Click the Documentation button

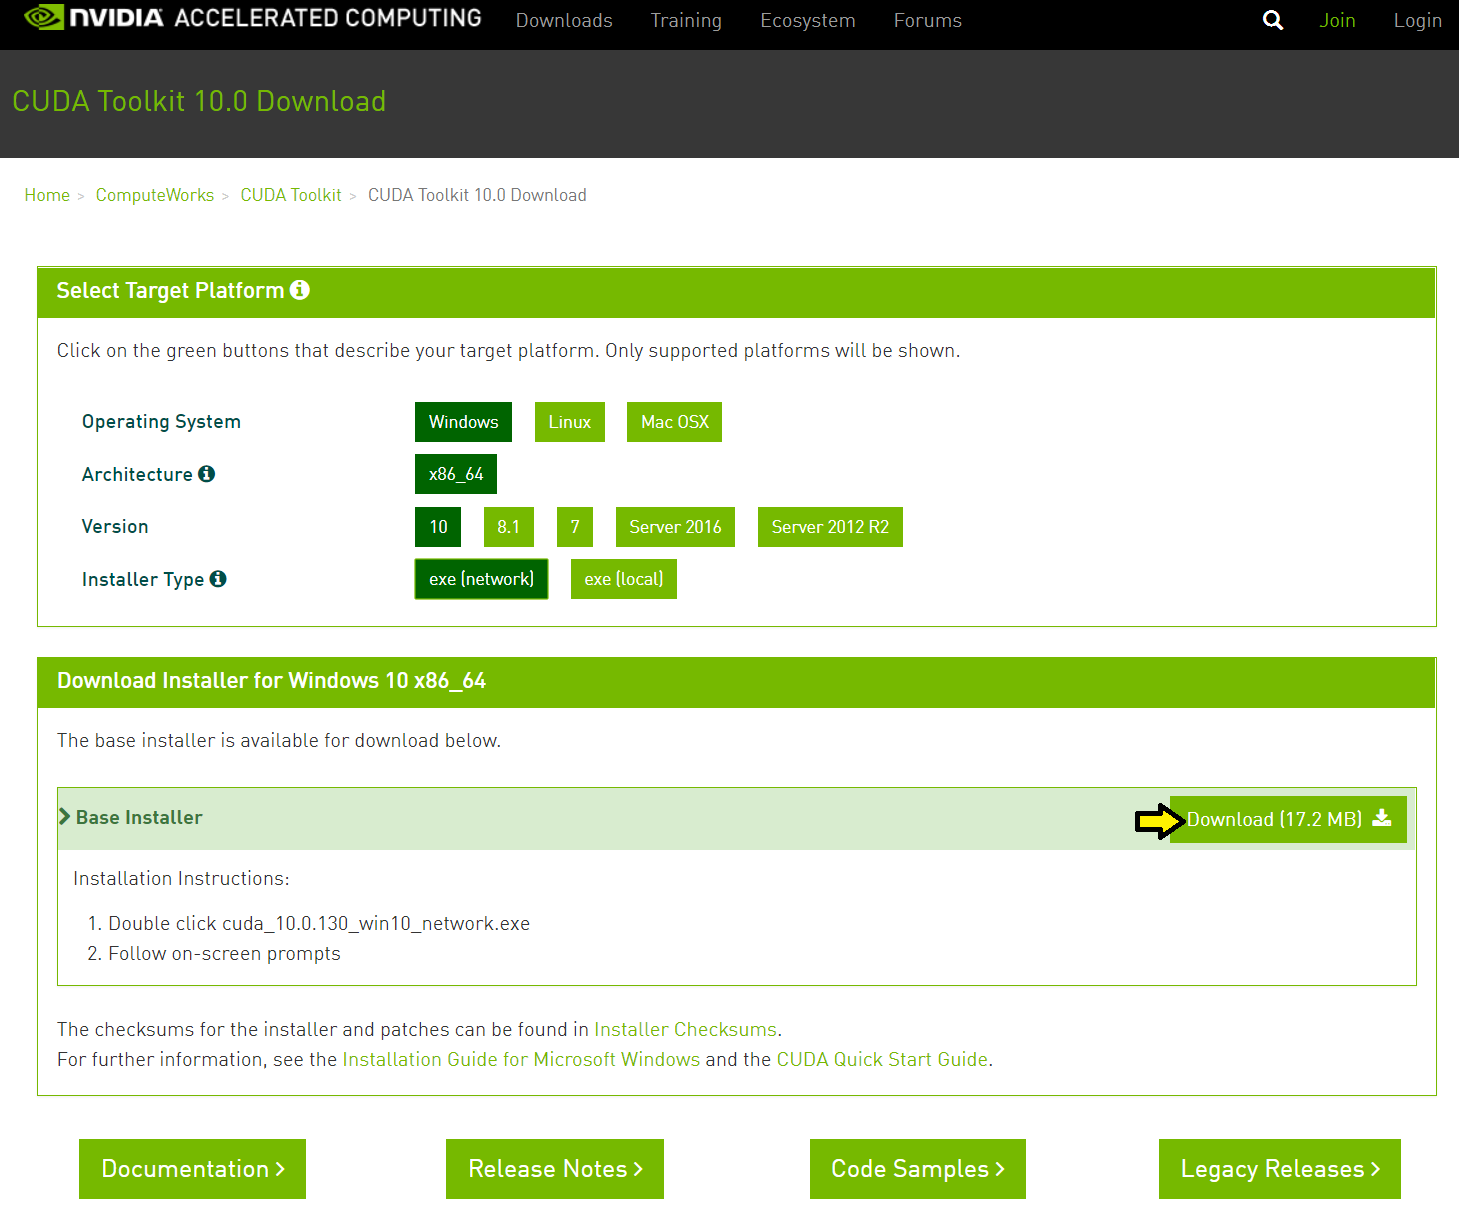(x=192, y=1169)
